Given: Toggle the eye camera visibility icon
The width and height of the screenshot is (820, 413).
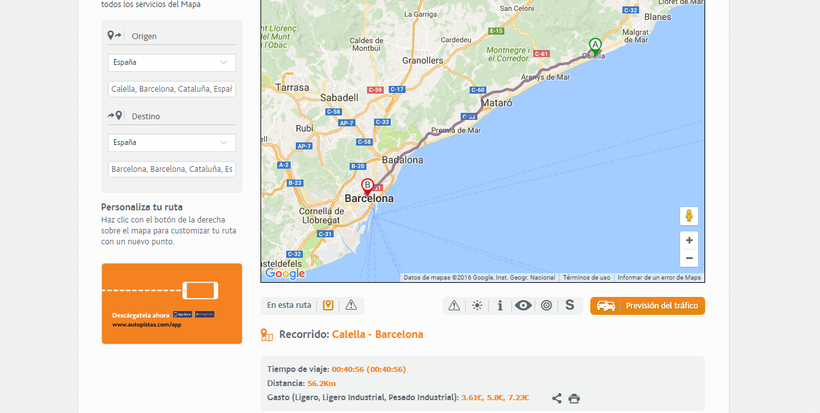Looking at the screenshot, I should pyautogui.click(x=523, y=305).
